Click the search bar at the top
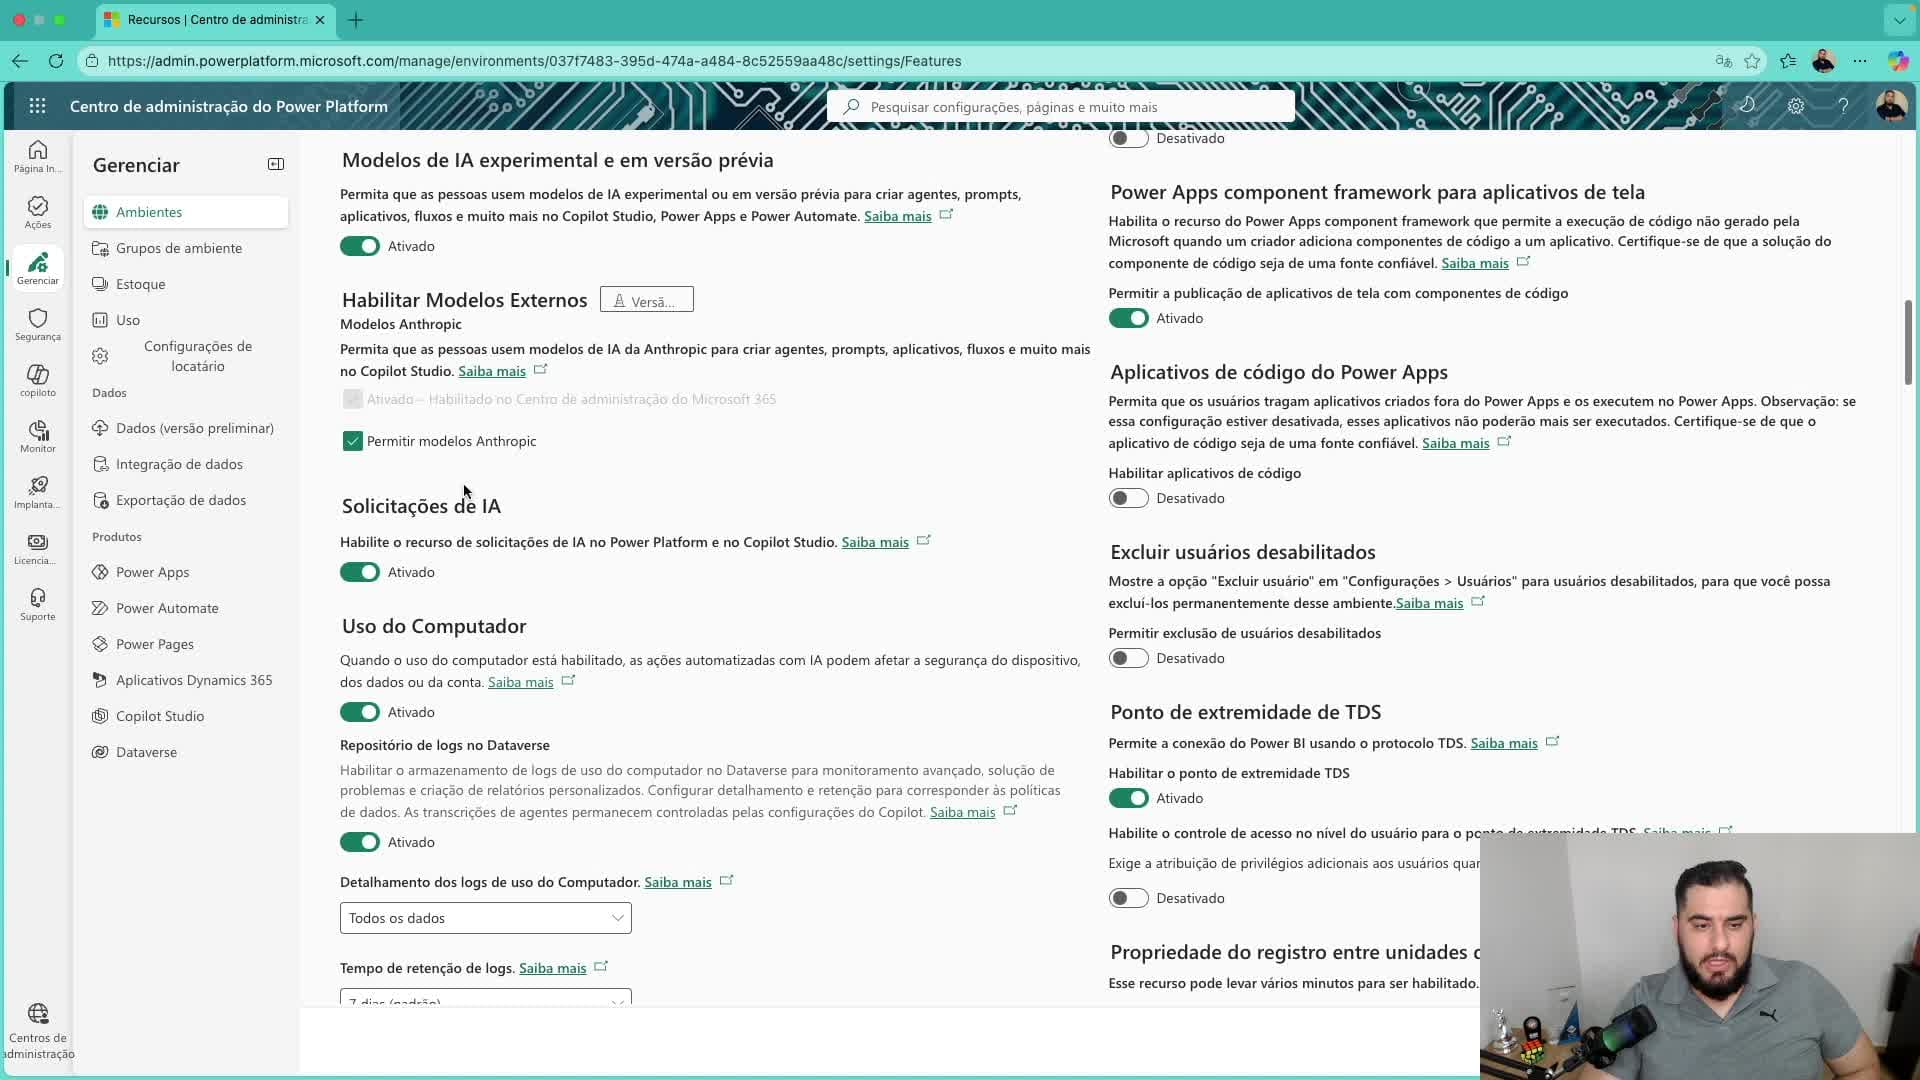Screen dimensions: 1920x1080 pyautogui.click(x=1060, y=106)
